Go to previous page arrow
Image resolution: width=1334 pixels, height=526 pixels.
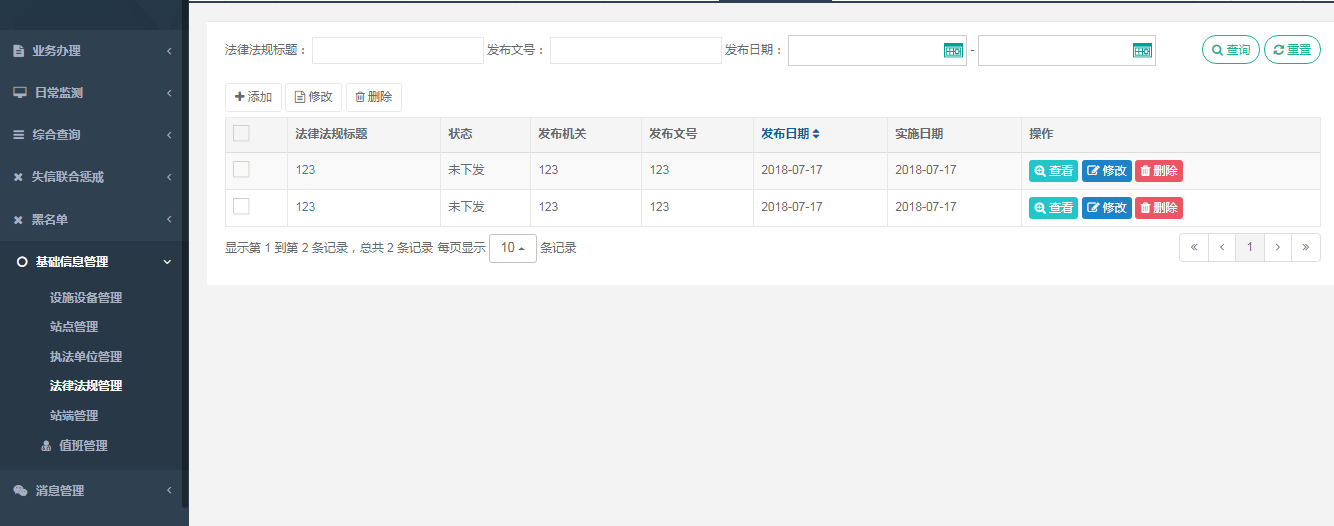pos(1222,247)
